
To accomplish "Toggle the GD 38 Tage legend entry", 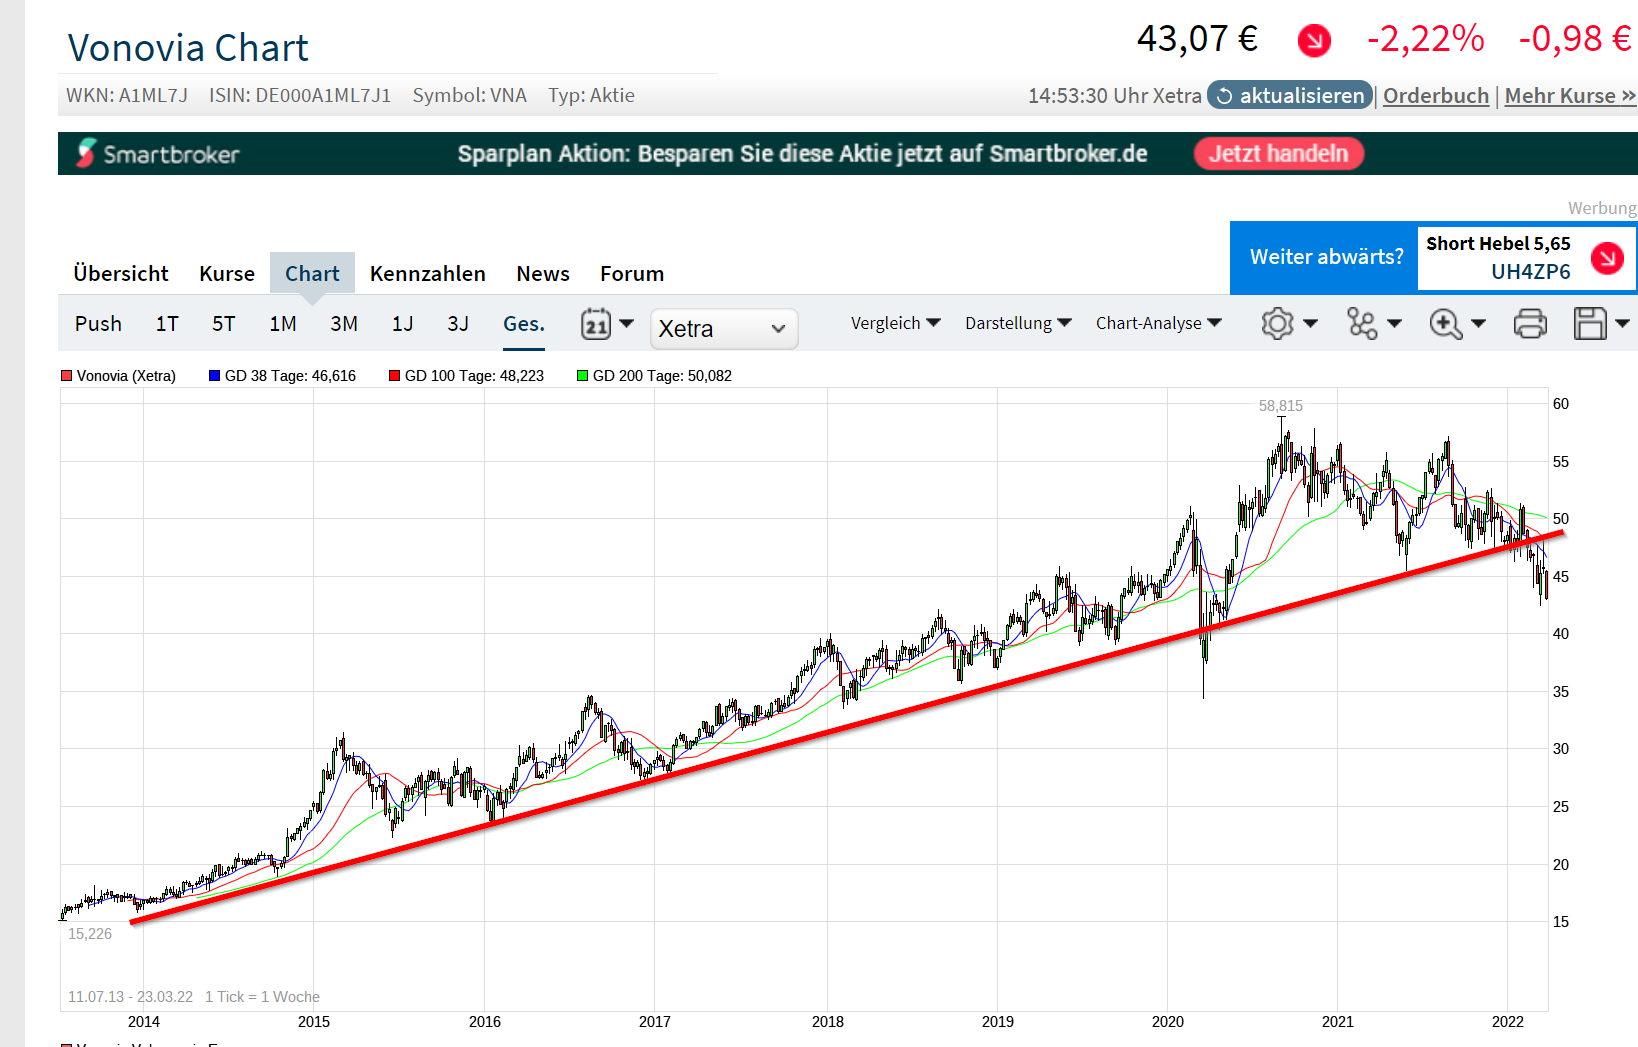I will click(282, 376).
